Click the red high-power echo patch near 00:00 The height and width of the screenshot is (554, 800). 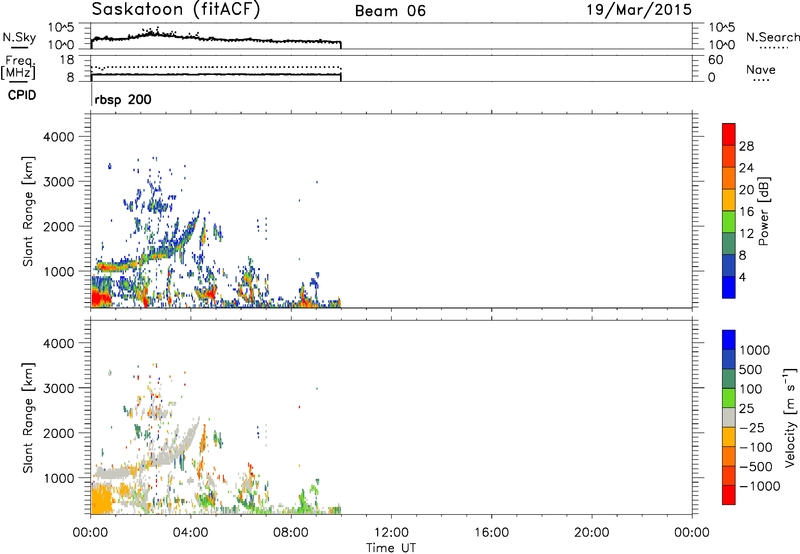click(x=101, y=297)
